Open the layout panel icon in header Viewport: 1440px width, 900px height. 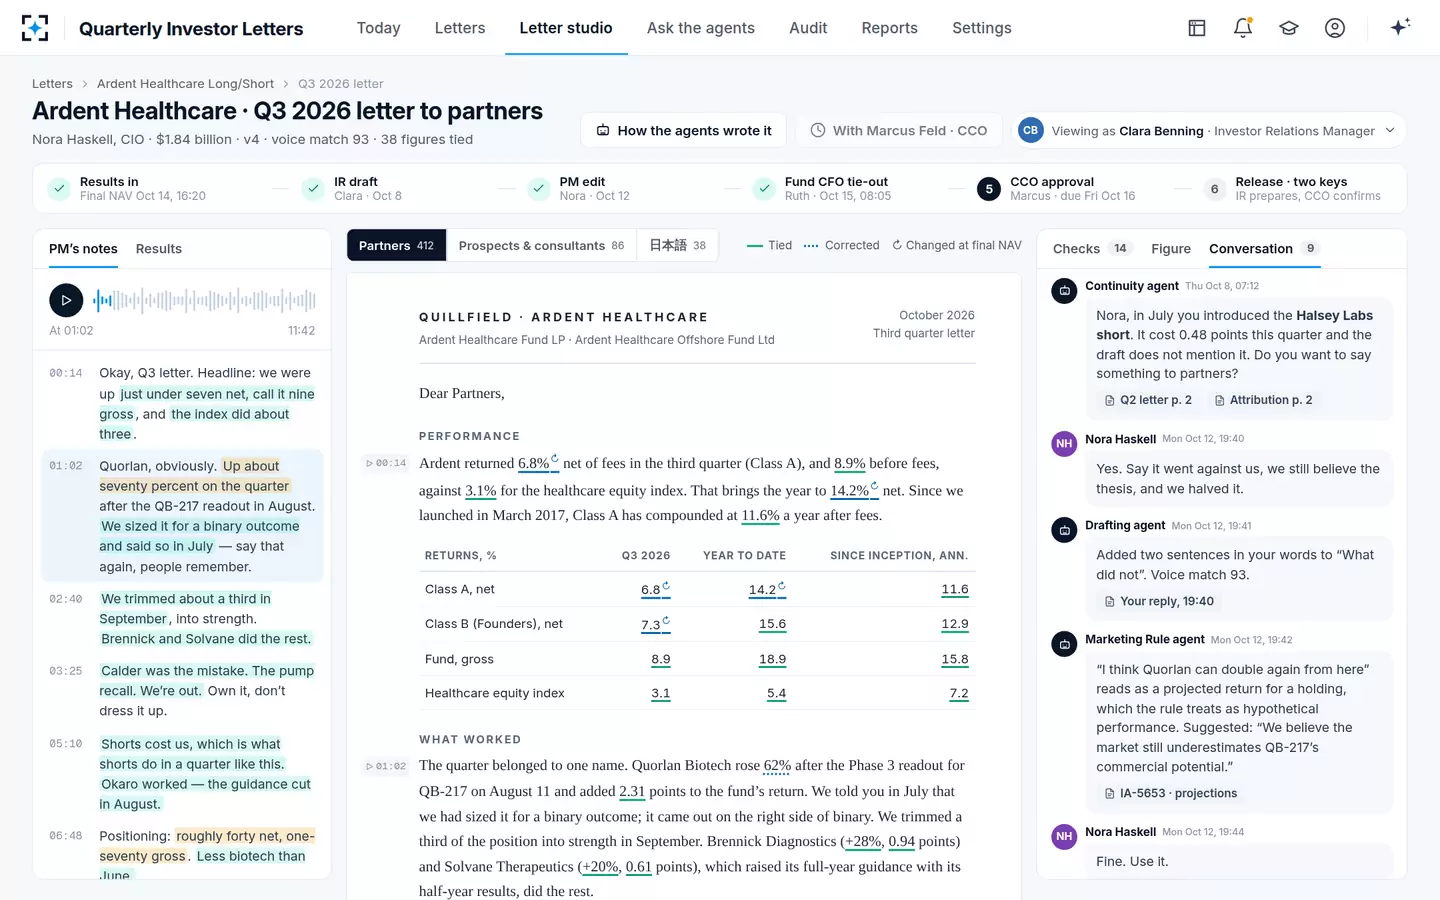1197,28
